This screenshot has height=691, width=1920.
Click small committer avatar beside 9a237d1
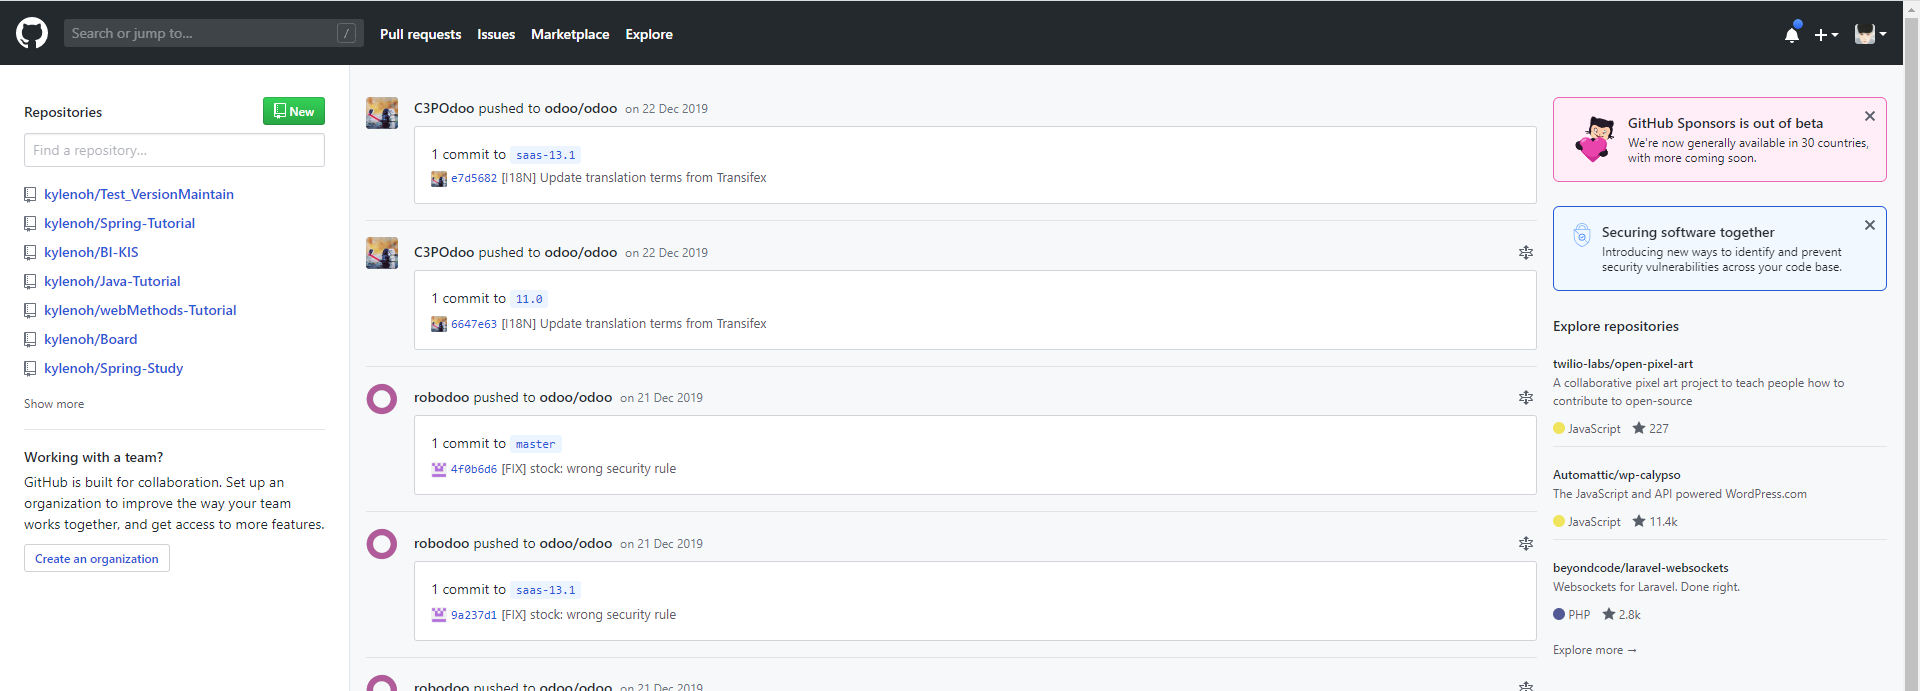click(x=439, y=615)
